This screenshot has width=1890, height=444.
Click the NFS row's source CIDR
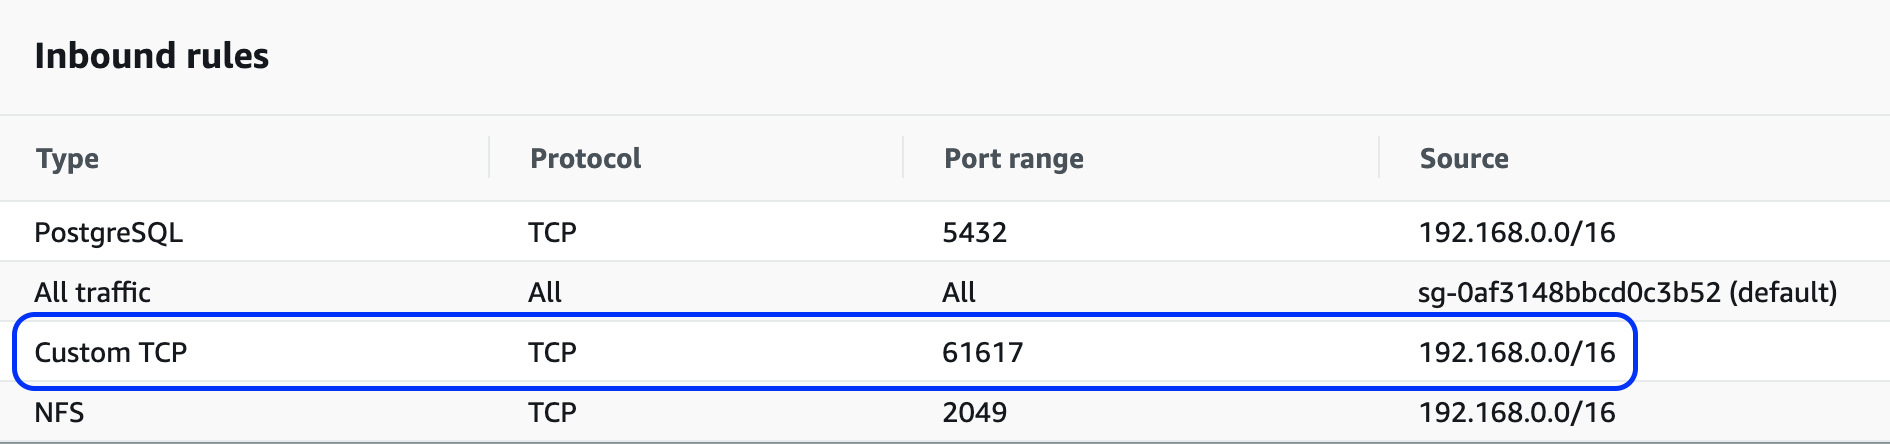coord(1516,413)
